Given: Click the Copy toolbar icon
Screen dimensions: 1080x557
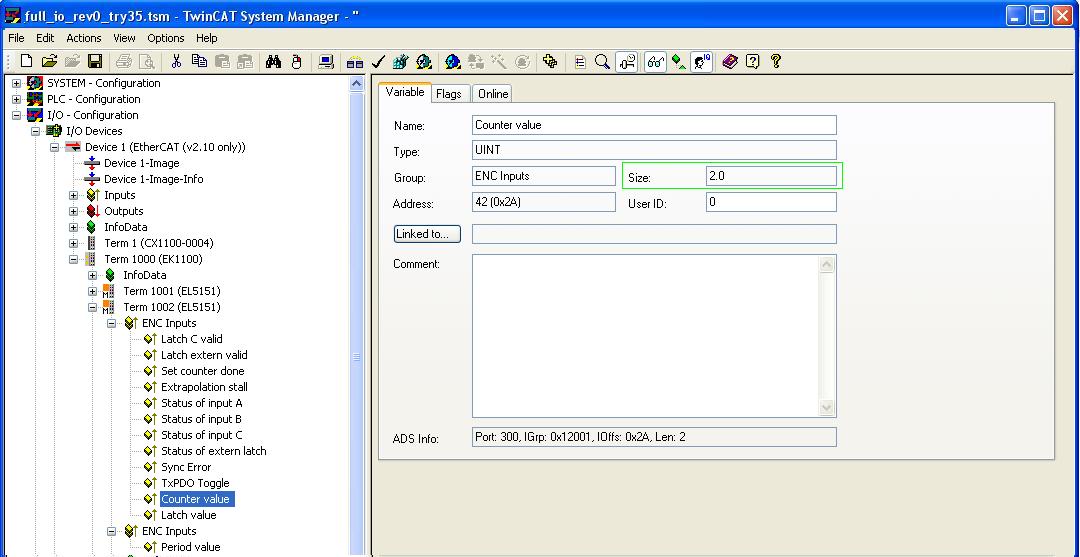Looking at the screenshot, I should [x=200, y=61].
